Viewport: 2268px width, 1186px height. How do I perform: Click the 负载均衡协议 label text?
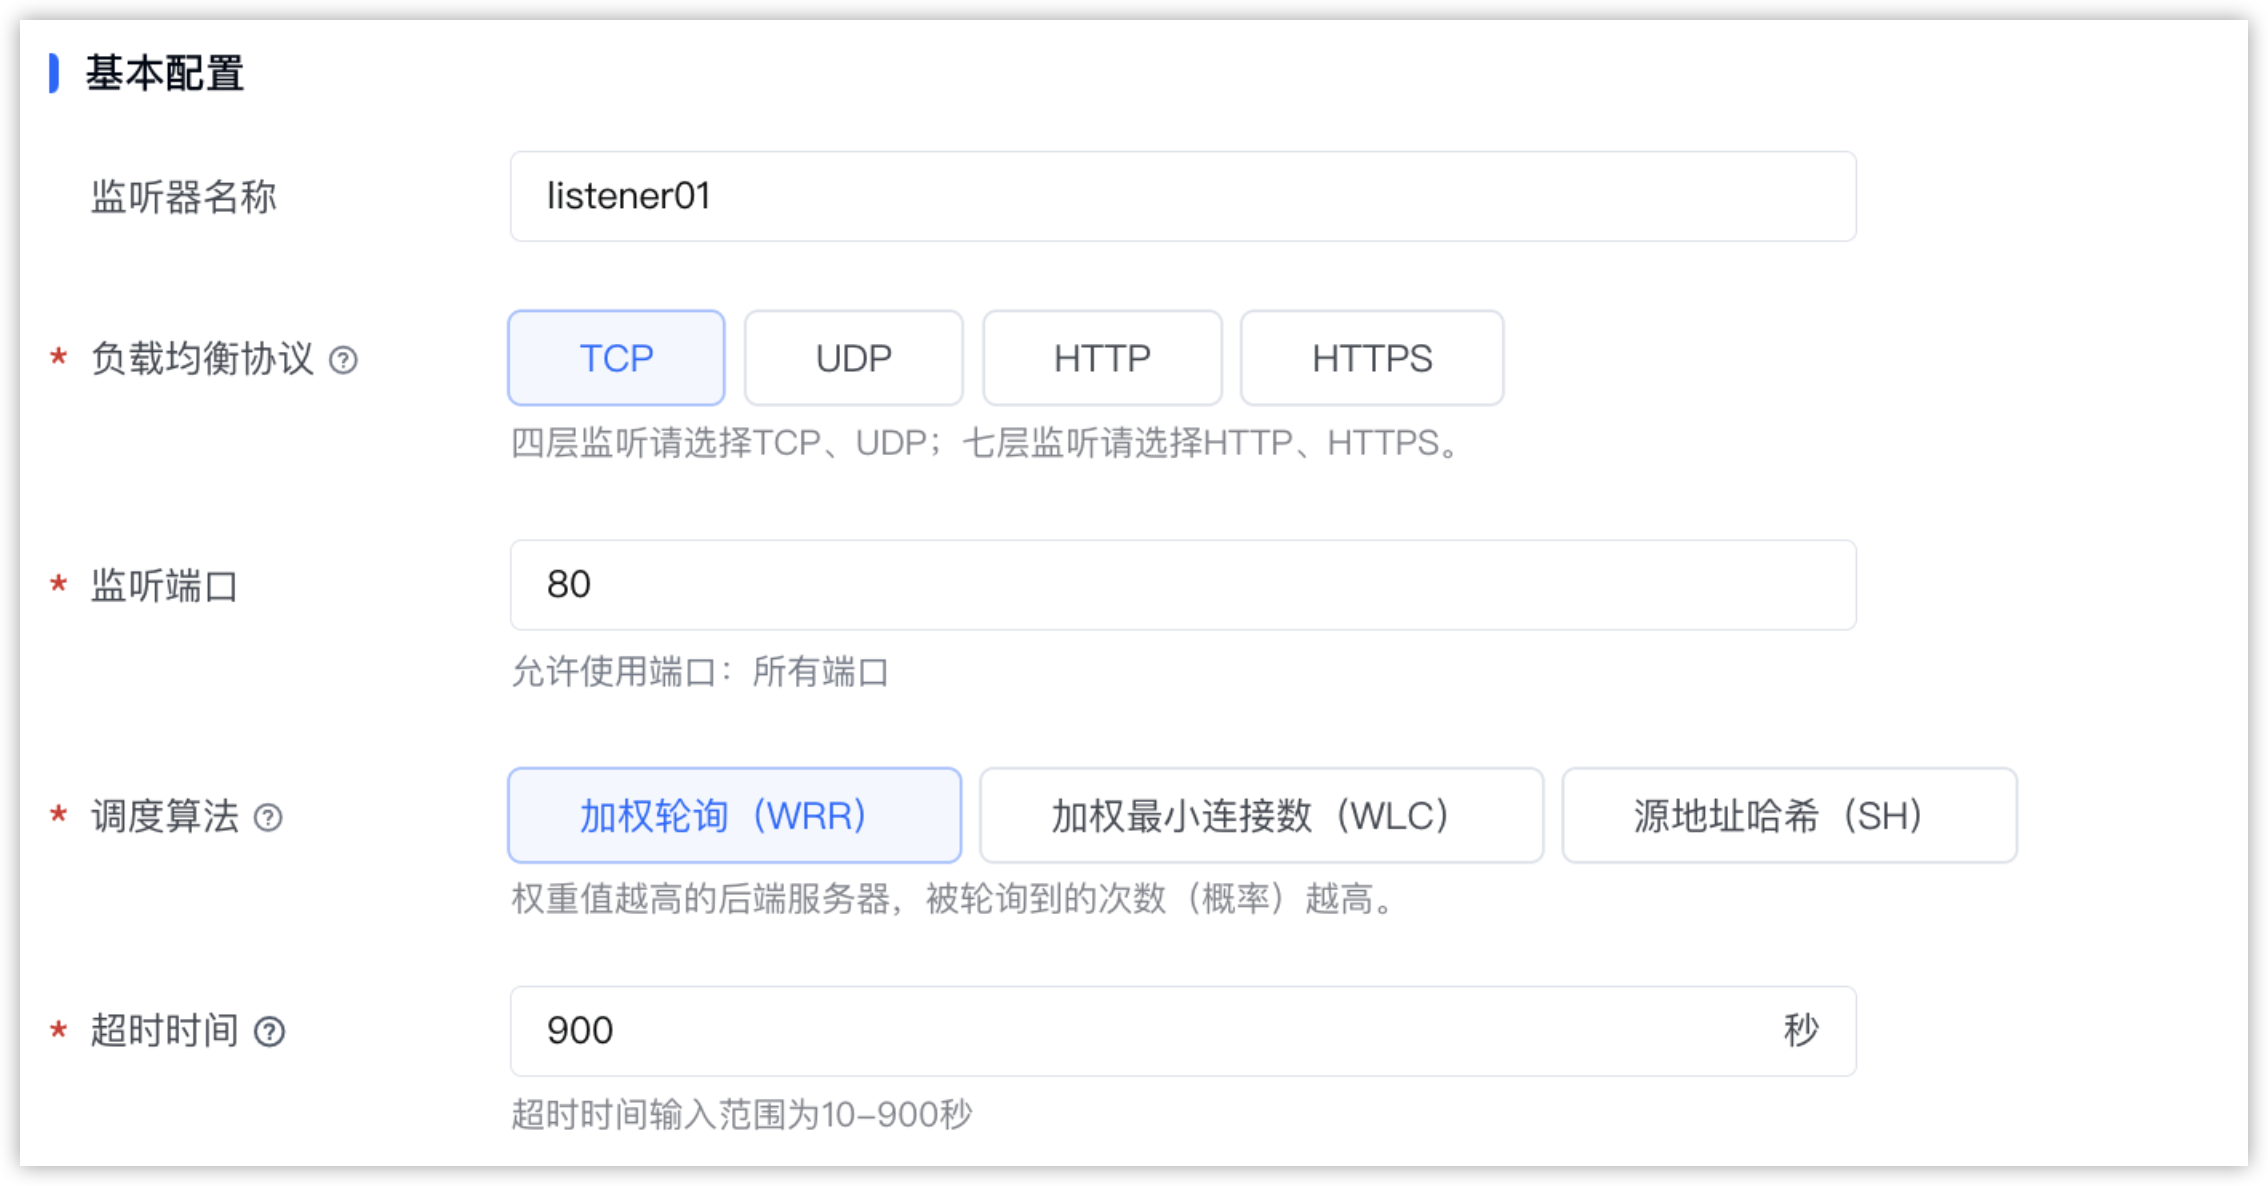[x=202, y=359]
